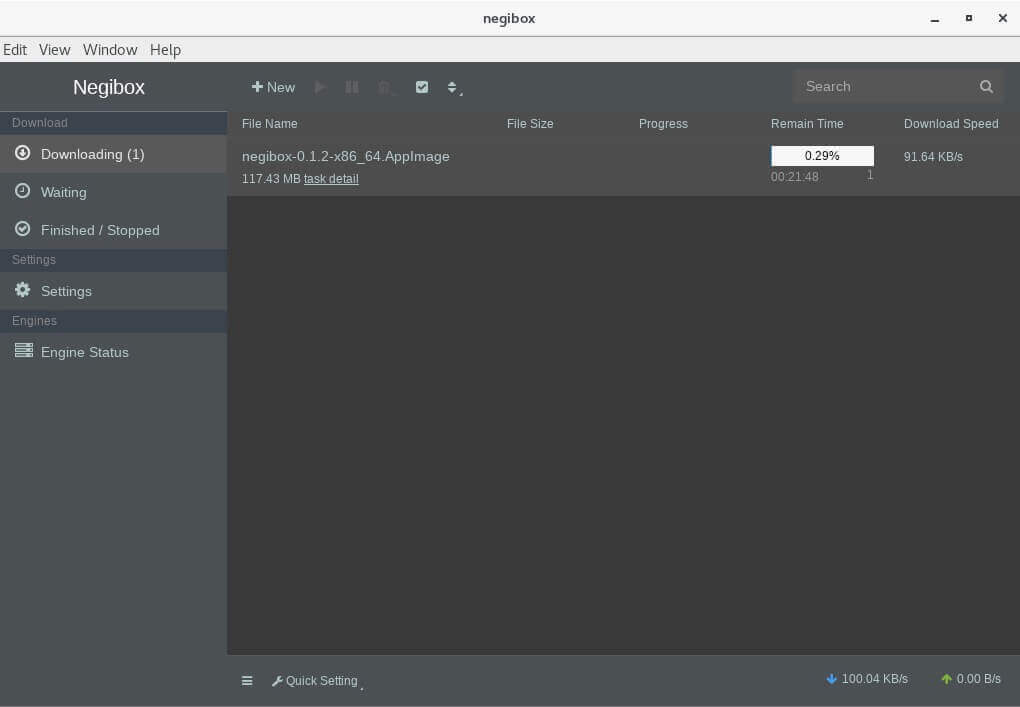Maximize the negibox window
1020x707 pixels.
(x=969, y=18)
